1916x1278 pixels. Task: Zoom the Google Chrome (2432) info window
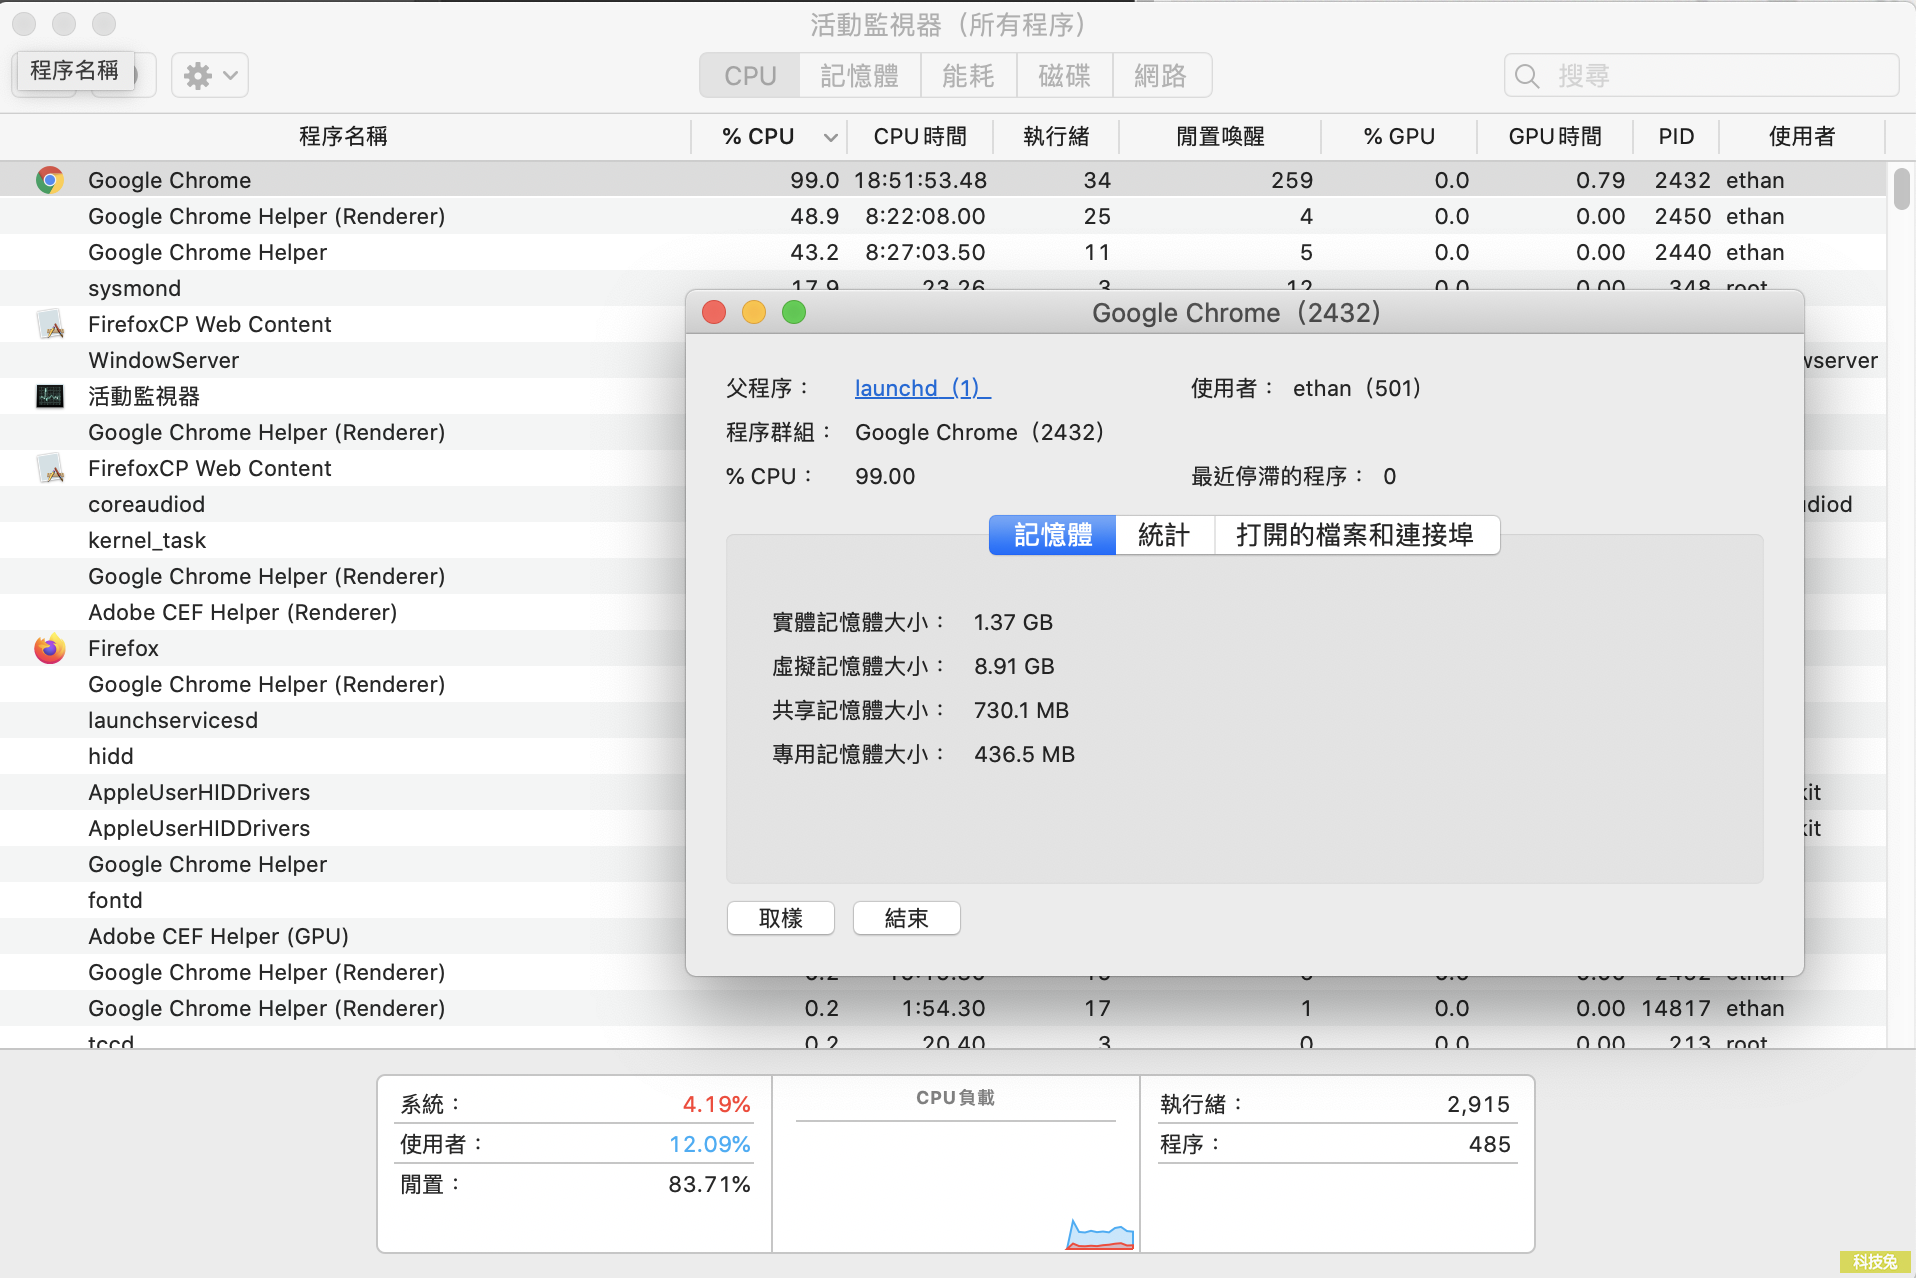pyautogui.click(x=794, y=313)
